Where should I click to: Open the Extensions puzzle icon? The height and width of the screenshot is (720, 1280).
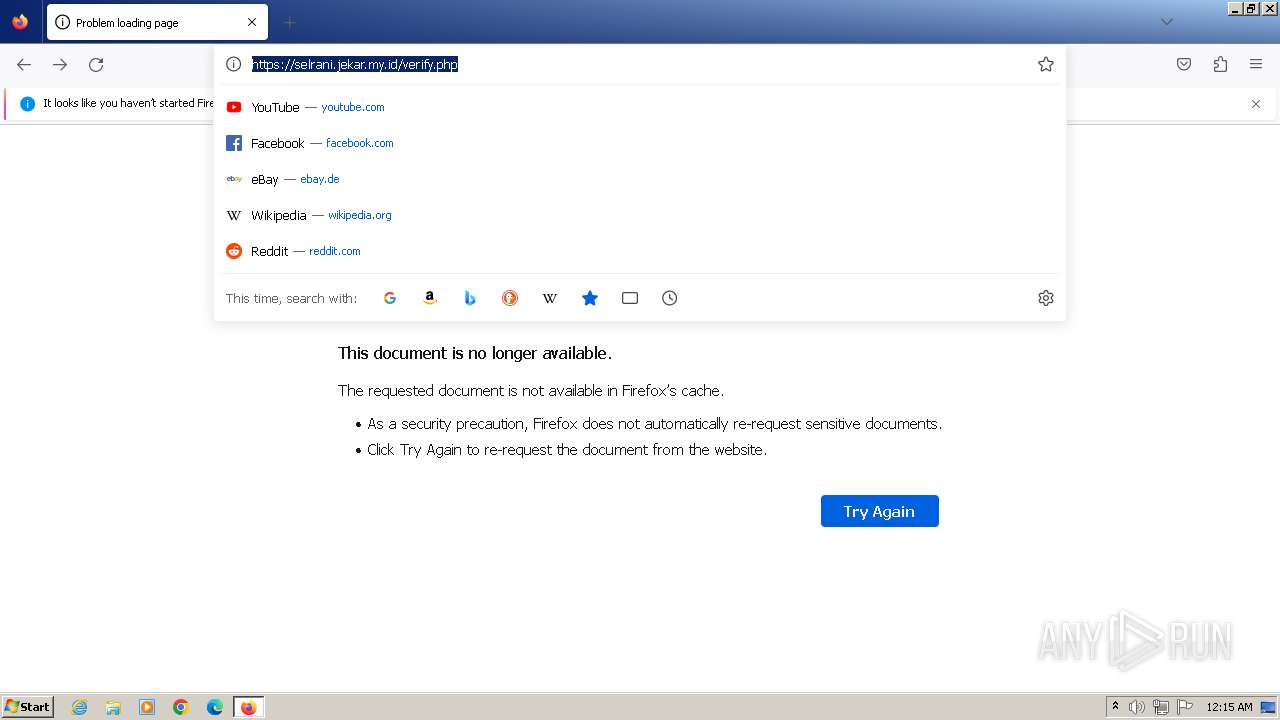pyautogui.click(x=1220, y=64)
